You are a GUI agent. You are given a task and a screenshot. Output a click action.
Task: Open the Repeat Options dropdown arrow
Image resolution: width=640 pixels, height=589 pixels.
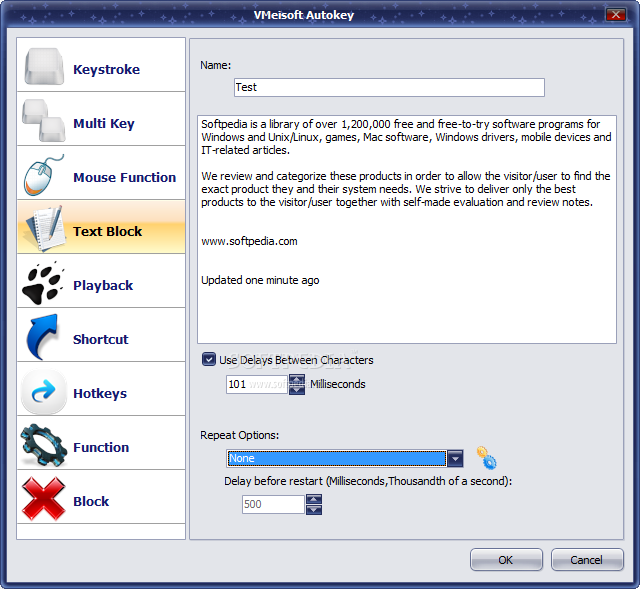click(455, 458)
